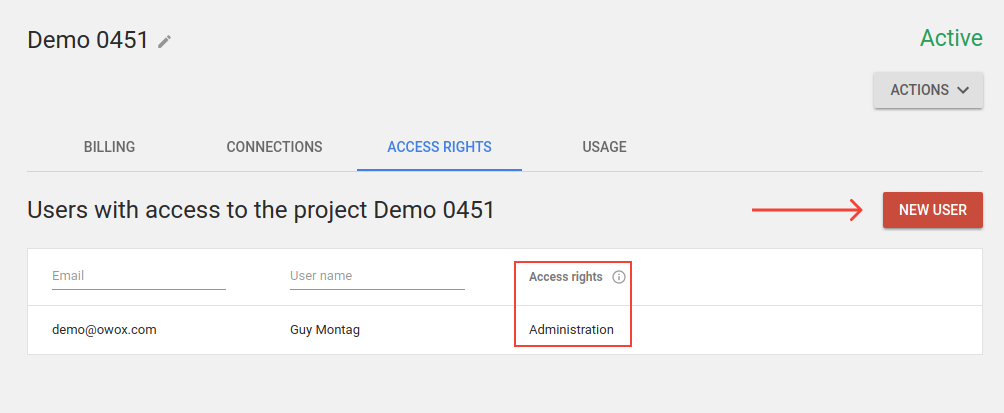Image resolution: width=1004 pixels, height=413 pixels.
Task: Click the pencil edit icon beside Demo 0451
Action: click(x=165, y=42)
